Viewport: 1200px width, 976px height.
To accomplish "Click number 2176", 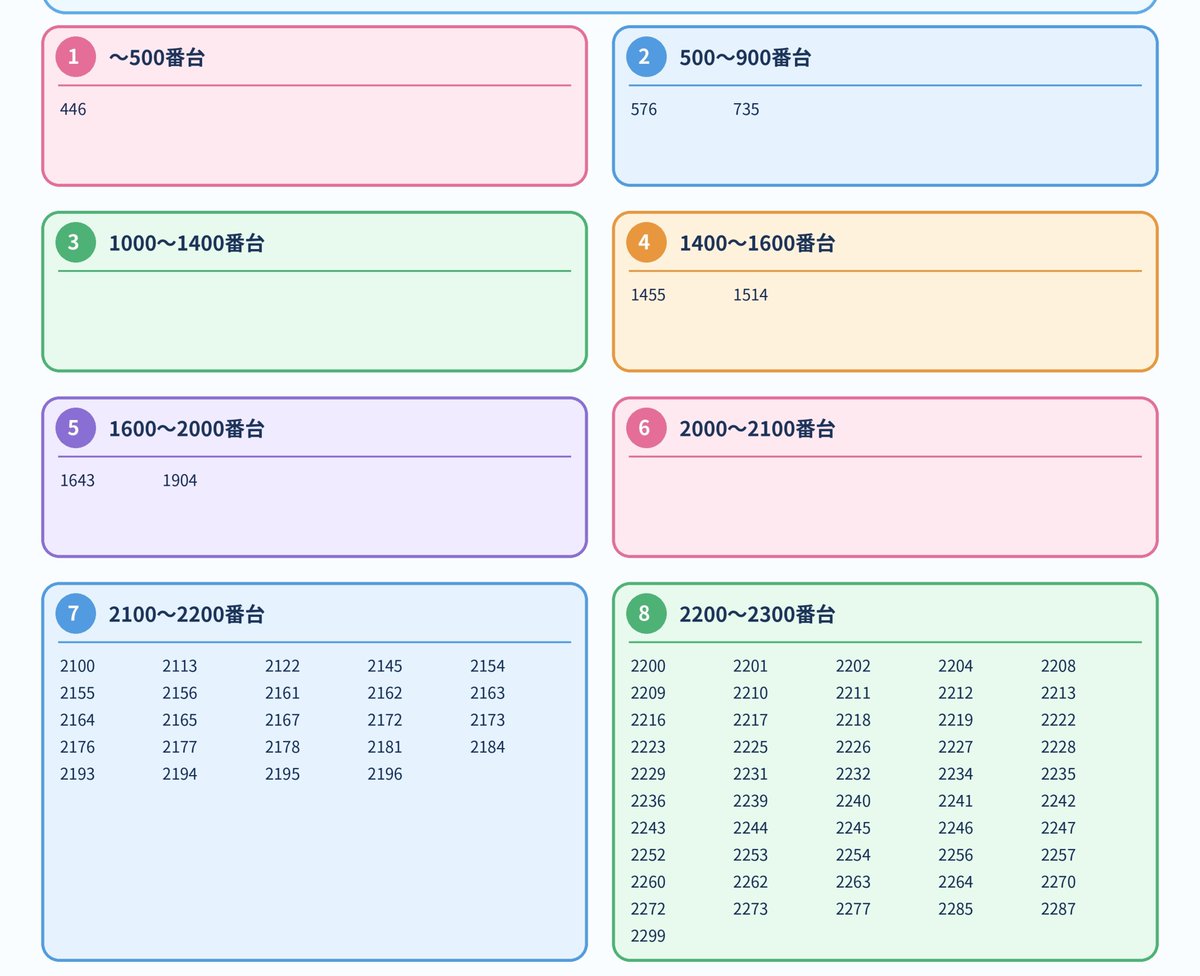I will click(77, 747).
